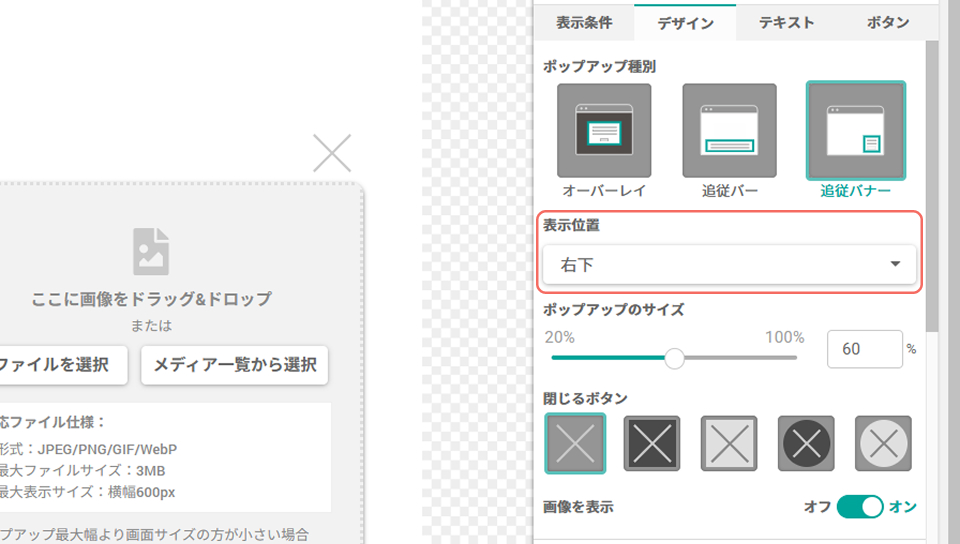Viewport: 960px width, 544px height.
Task: Click the 閉じるボタン section heading
Action: (585, 398)
